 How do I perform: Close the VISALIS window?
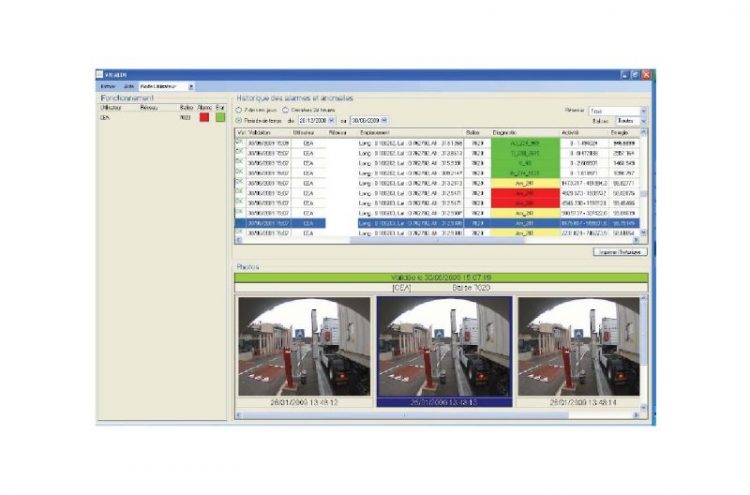pos(646,75)
